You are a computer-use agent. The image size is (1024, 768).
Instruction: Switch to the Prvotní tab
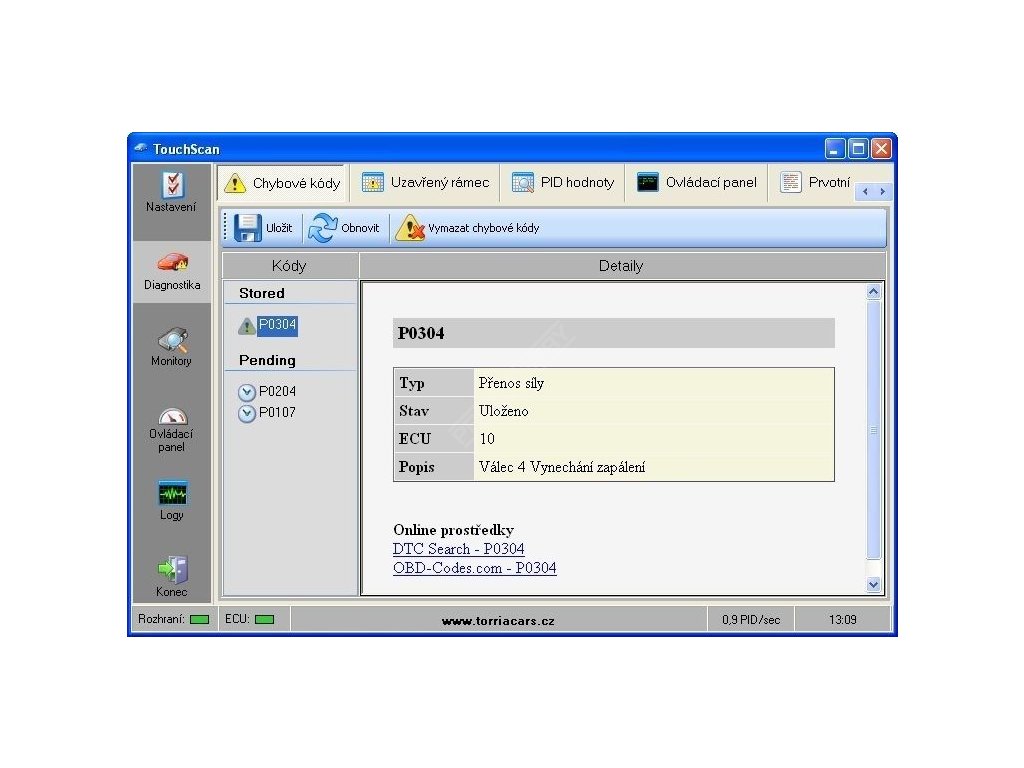click(815, 183)
